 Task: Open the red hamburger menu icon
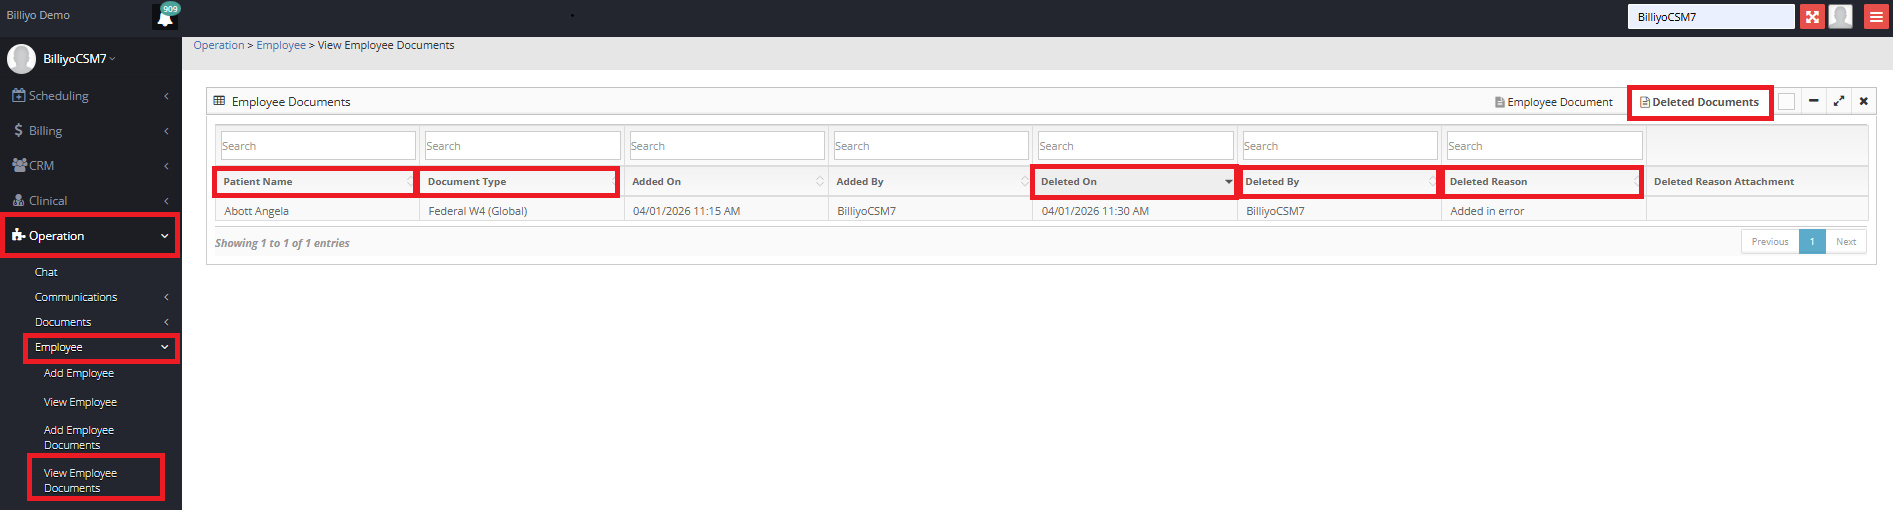click(x=1876, y=17)
